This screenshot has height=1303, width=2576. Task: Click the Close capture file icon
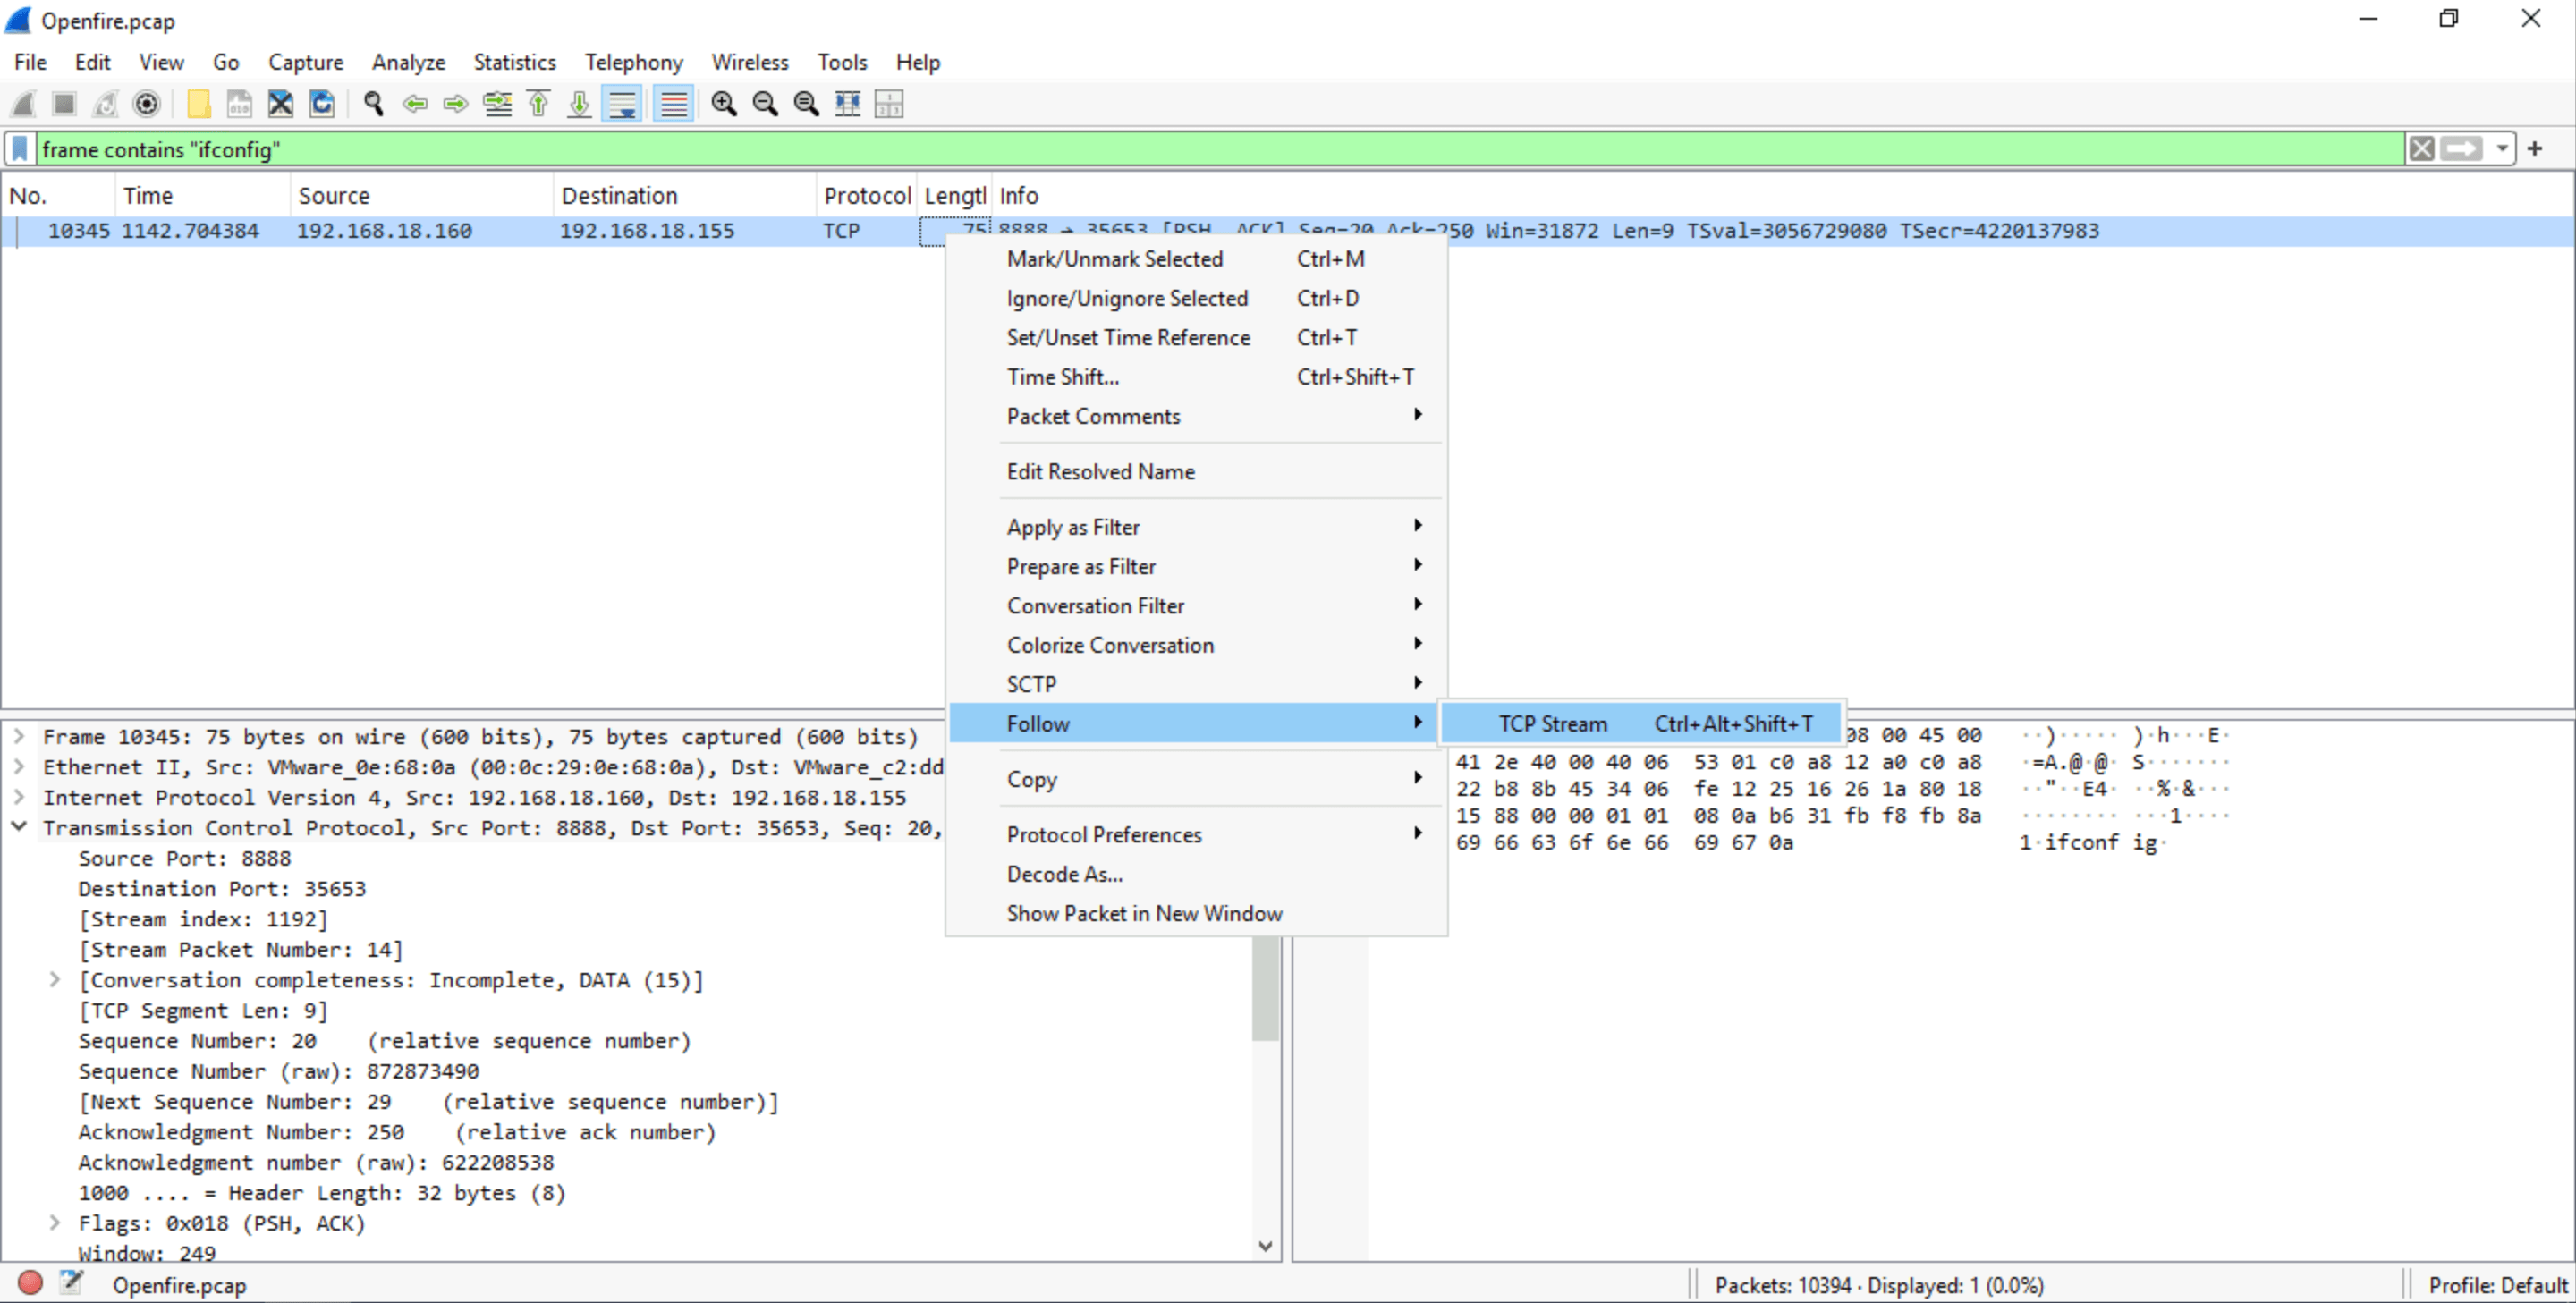point(281,104)
